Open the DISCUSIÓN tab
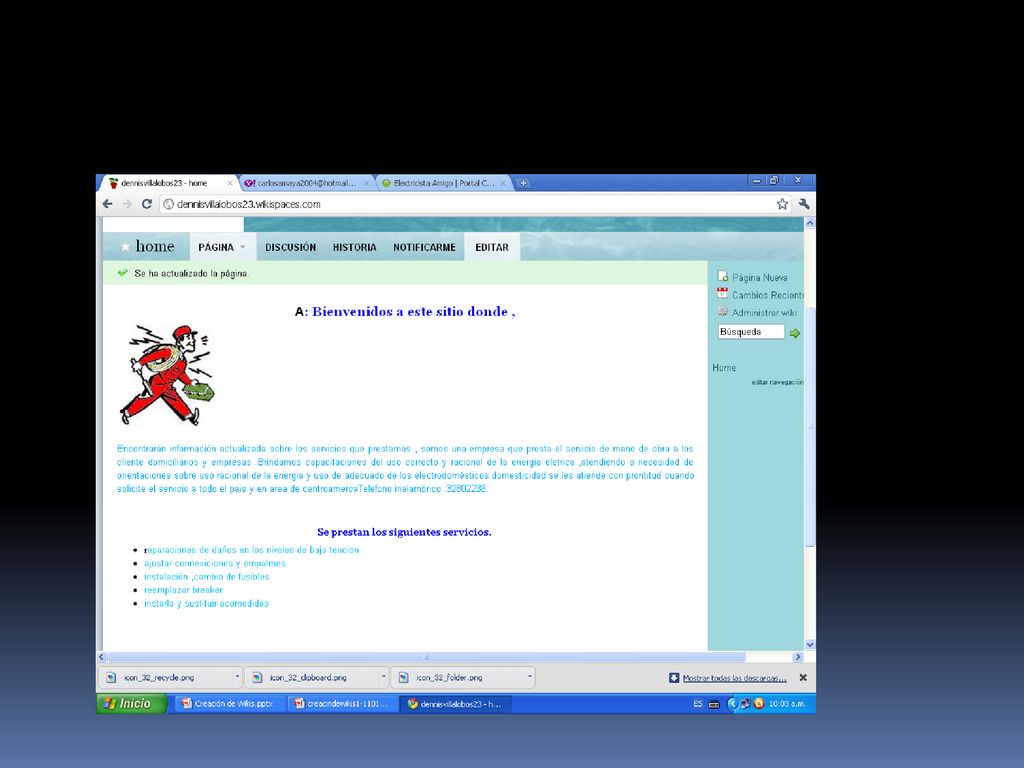Screen dimensions: 1024x768 pyautogui.click(x=291, y=247)
